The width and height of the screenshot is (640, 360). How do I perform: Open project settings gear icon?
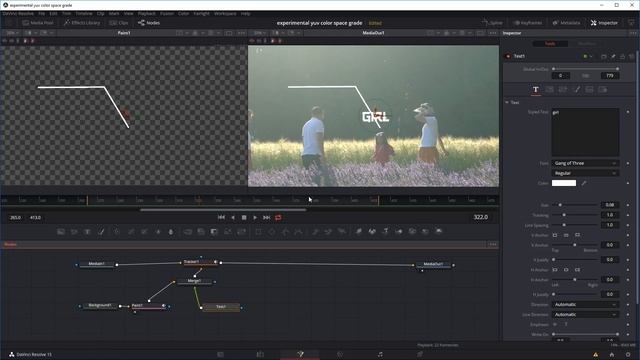click(628, 355)
